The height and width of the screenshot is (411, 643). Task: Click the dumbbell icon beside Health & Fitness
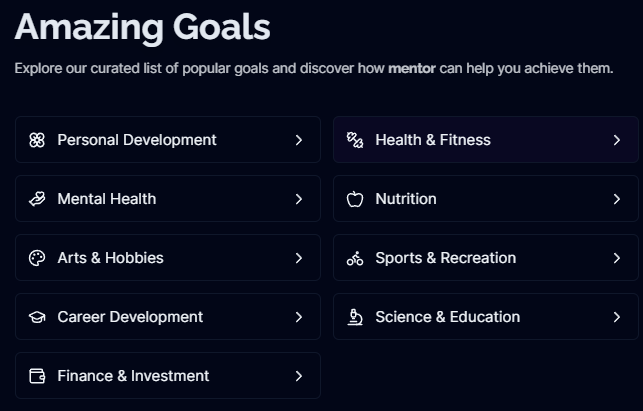tap(355, 140)
